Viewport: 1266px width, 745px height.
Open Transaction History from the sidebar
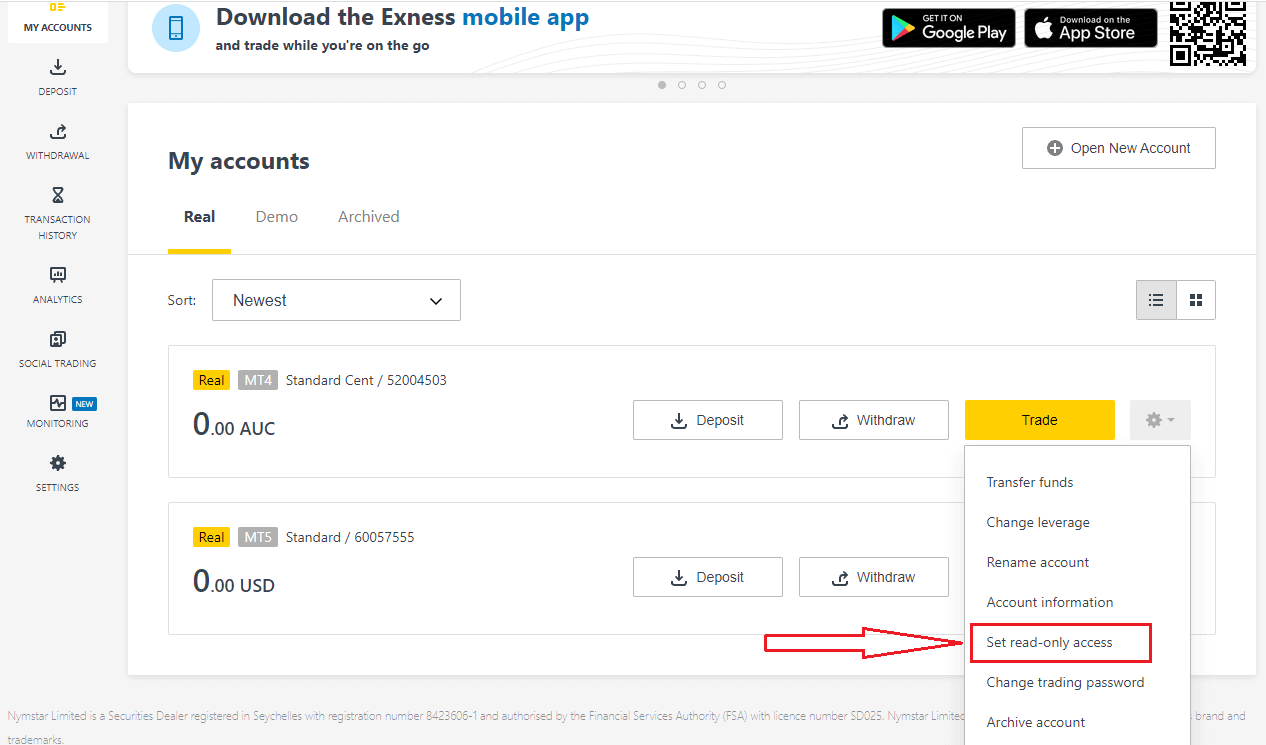[x=57, y=212]
